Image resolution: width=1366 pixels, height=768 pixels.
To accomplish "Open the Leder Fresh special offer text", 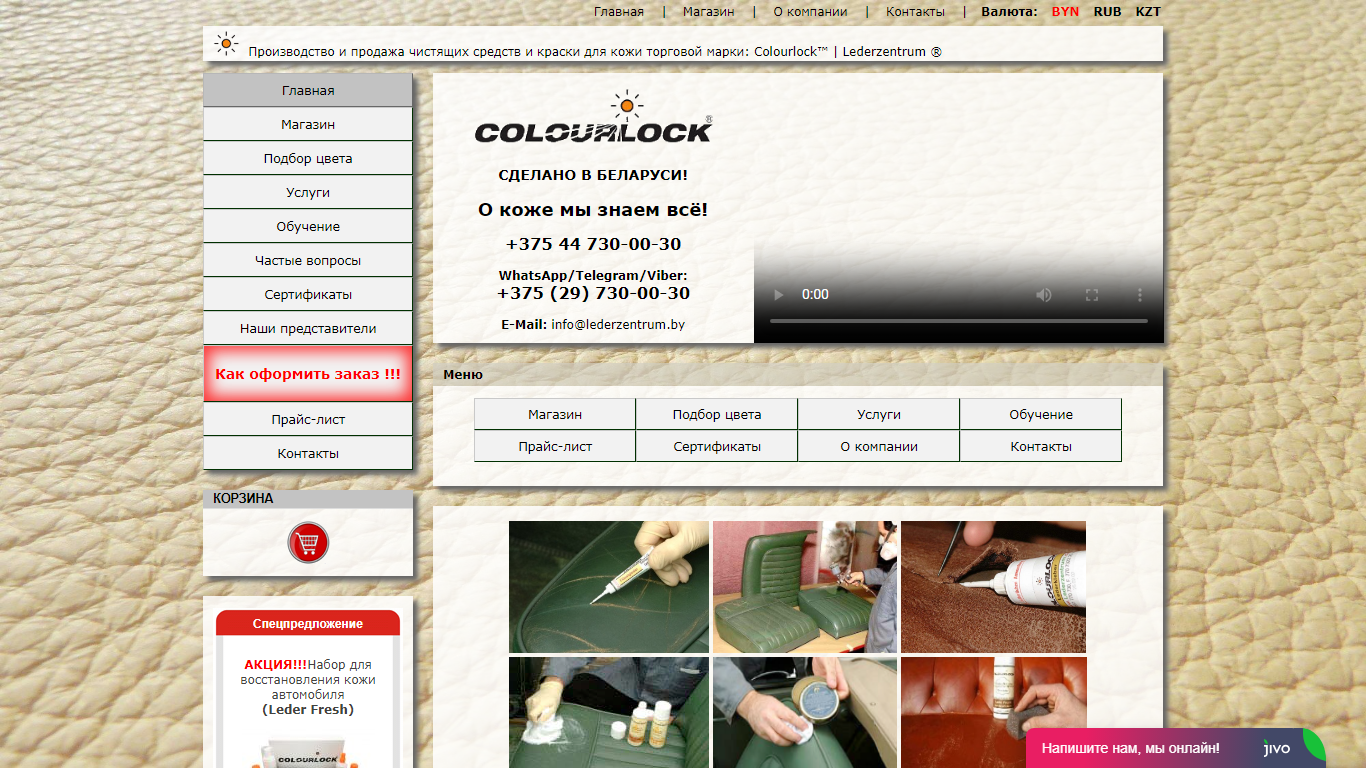I will (308, 687).
